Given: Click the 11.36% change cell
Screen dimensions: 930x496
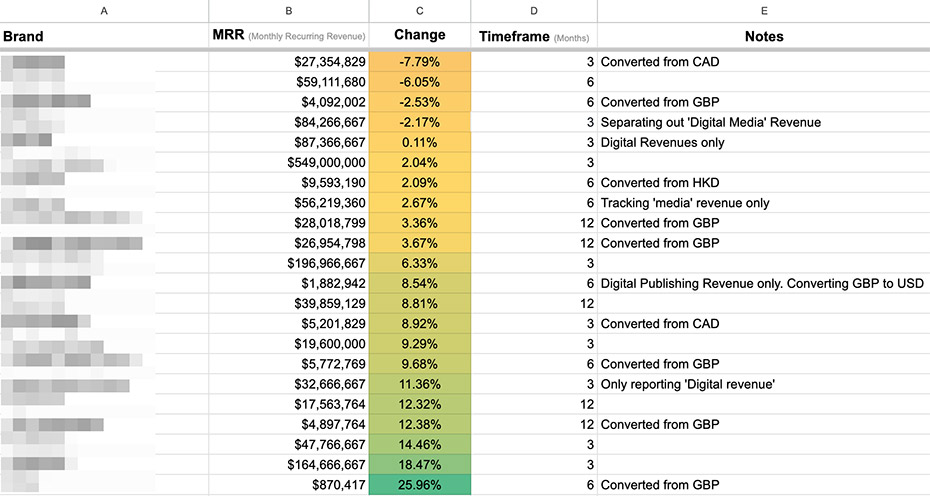Looking at the screenshot, I should click(x=420, y=384).
